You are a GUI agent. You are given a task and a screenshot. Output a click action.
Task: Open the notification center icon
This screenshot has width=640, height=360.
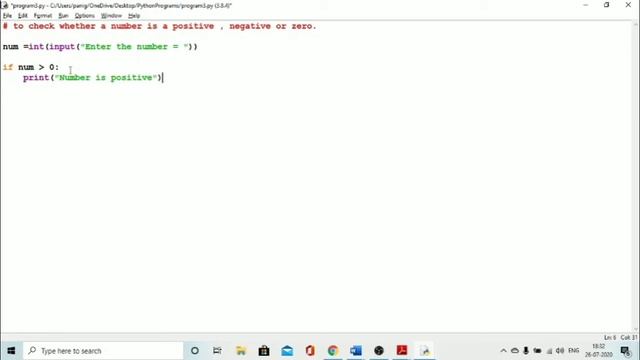(625, 351)
